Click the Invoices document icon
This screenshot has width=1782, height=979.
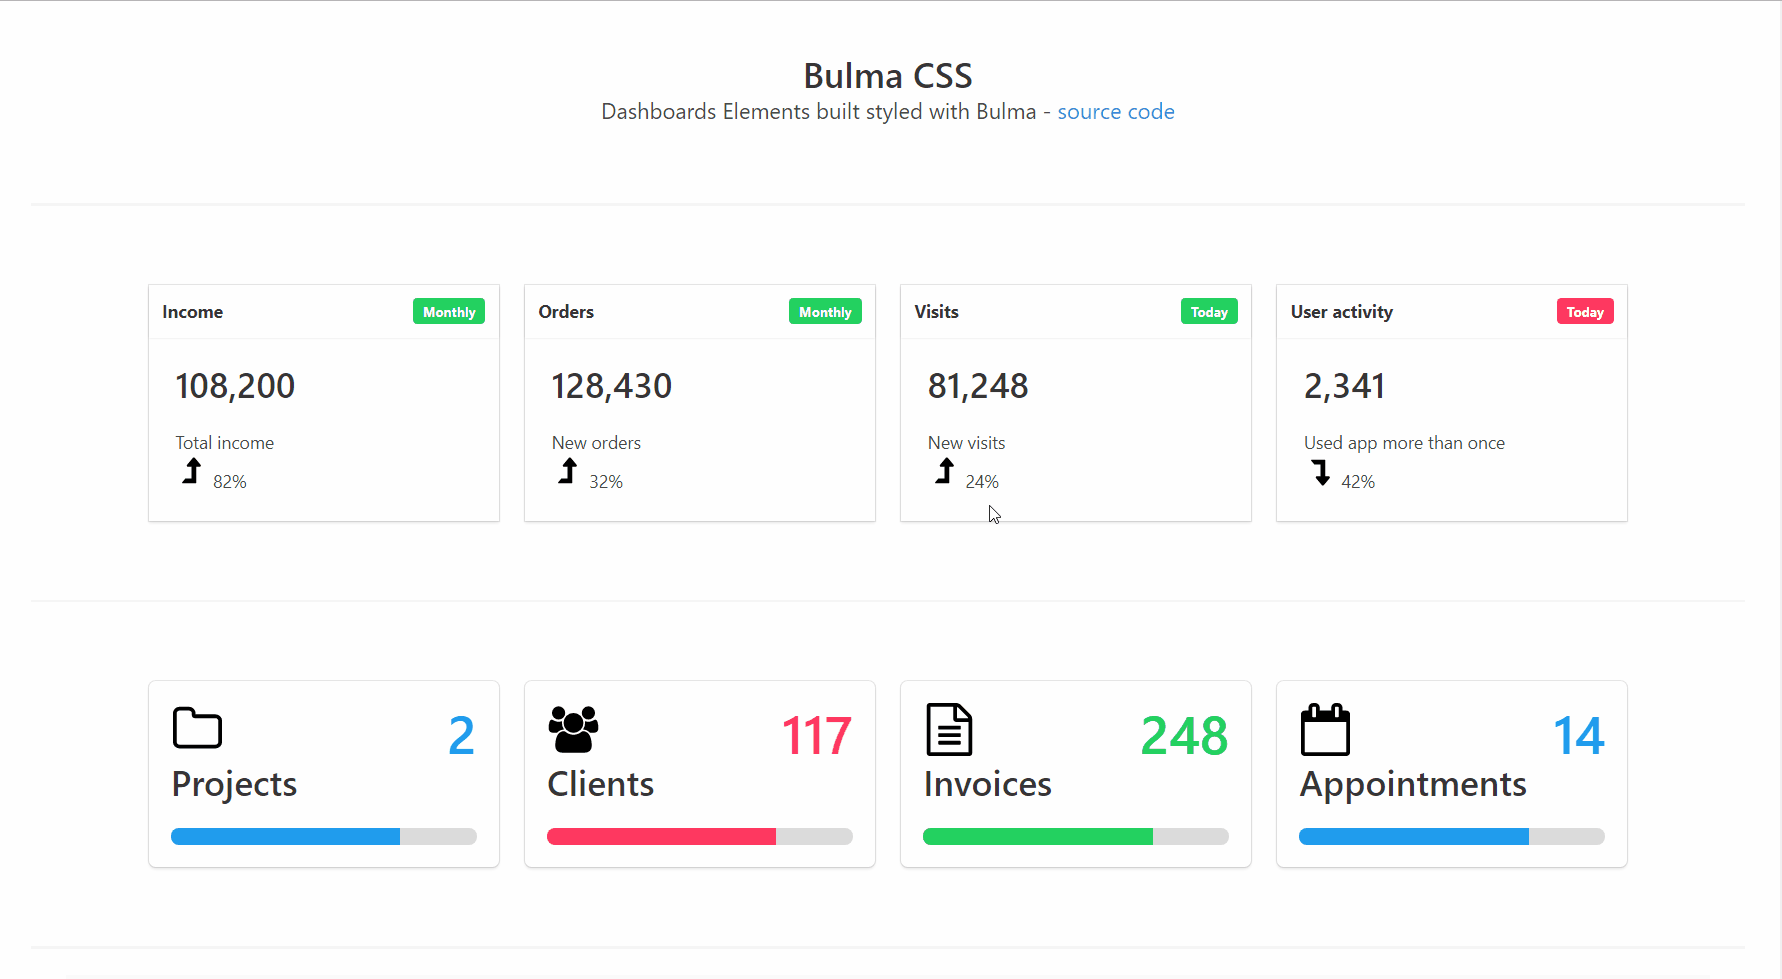click(948, 729)
